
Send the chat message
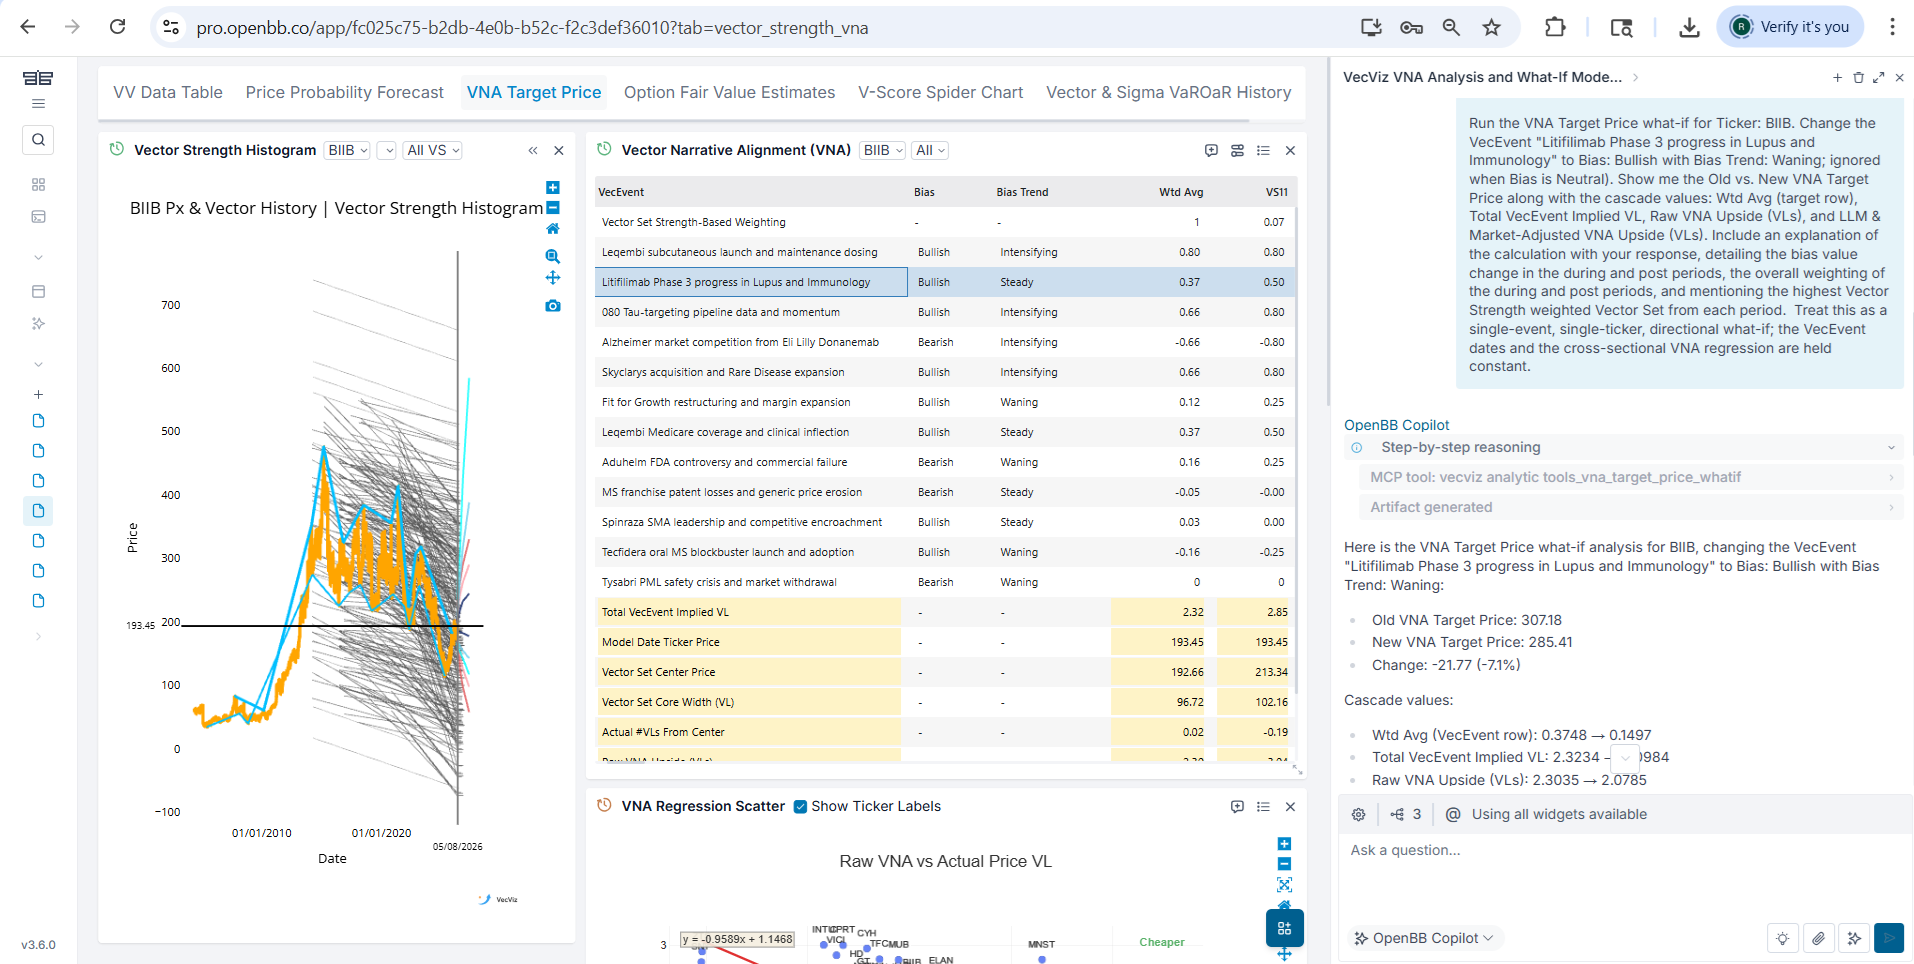tap(1889, 938)
